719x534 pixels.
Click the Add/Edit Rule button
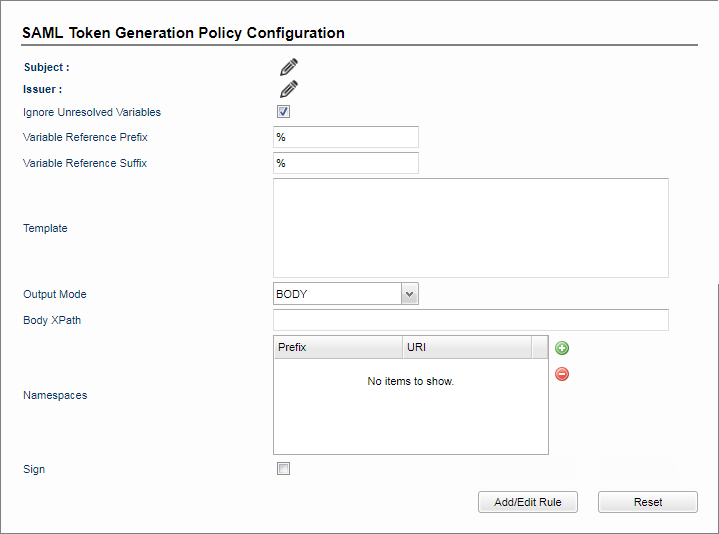(528, 502)
